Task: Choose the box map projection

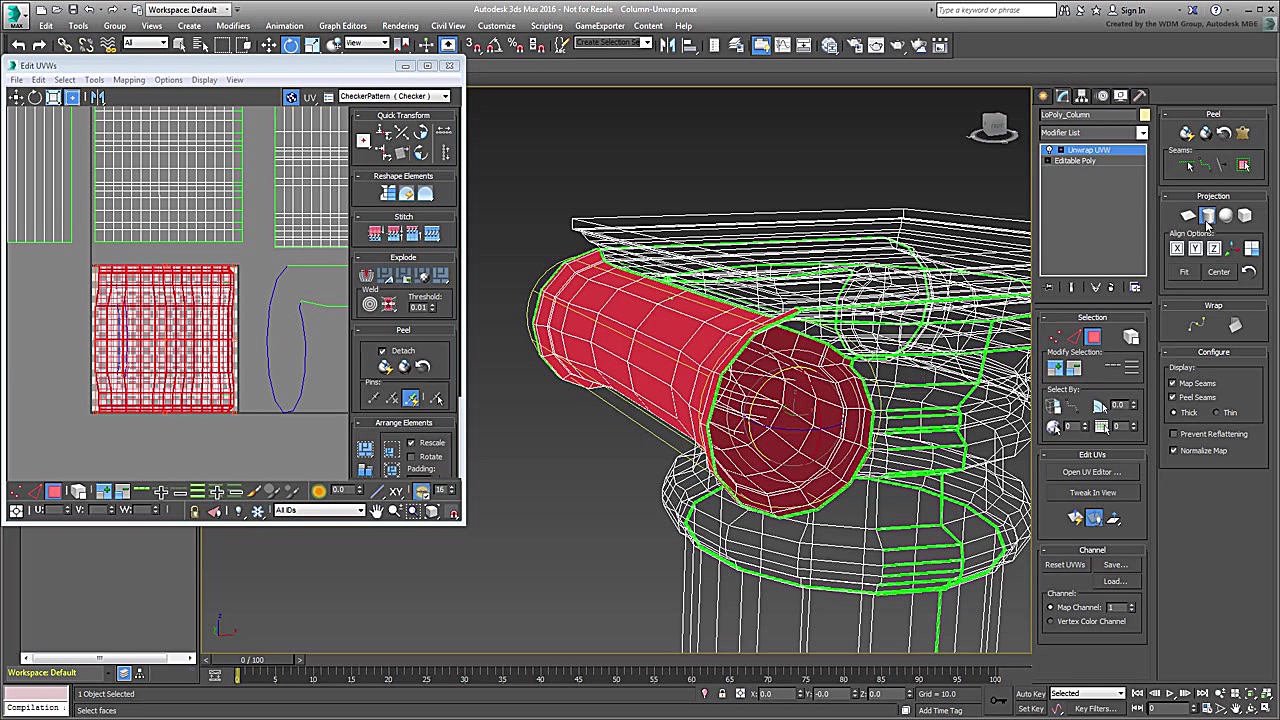Action: point(1245,215)
